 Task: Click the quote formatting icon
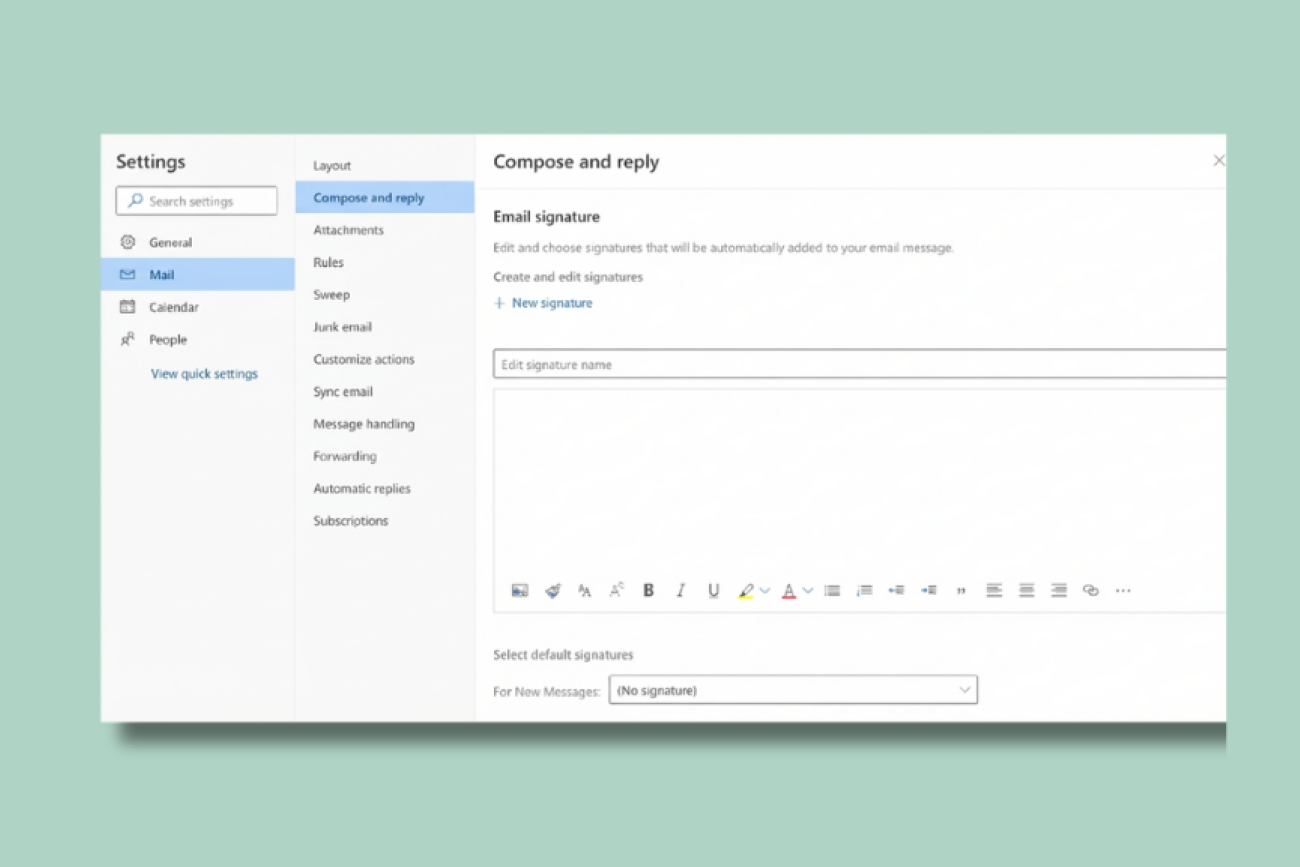[961, 591]
